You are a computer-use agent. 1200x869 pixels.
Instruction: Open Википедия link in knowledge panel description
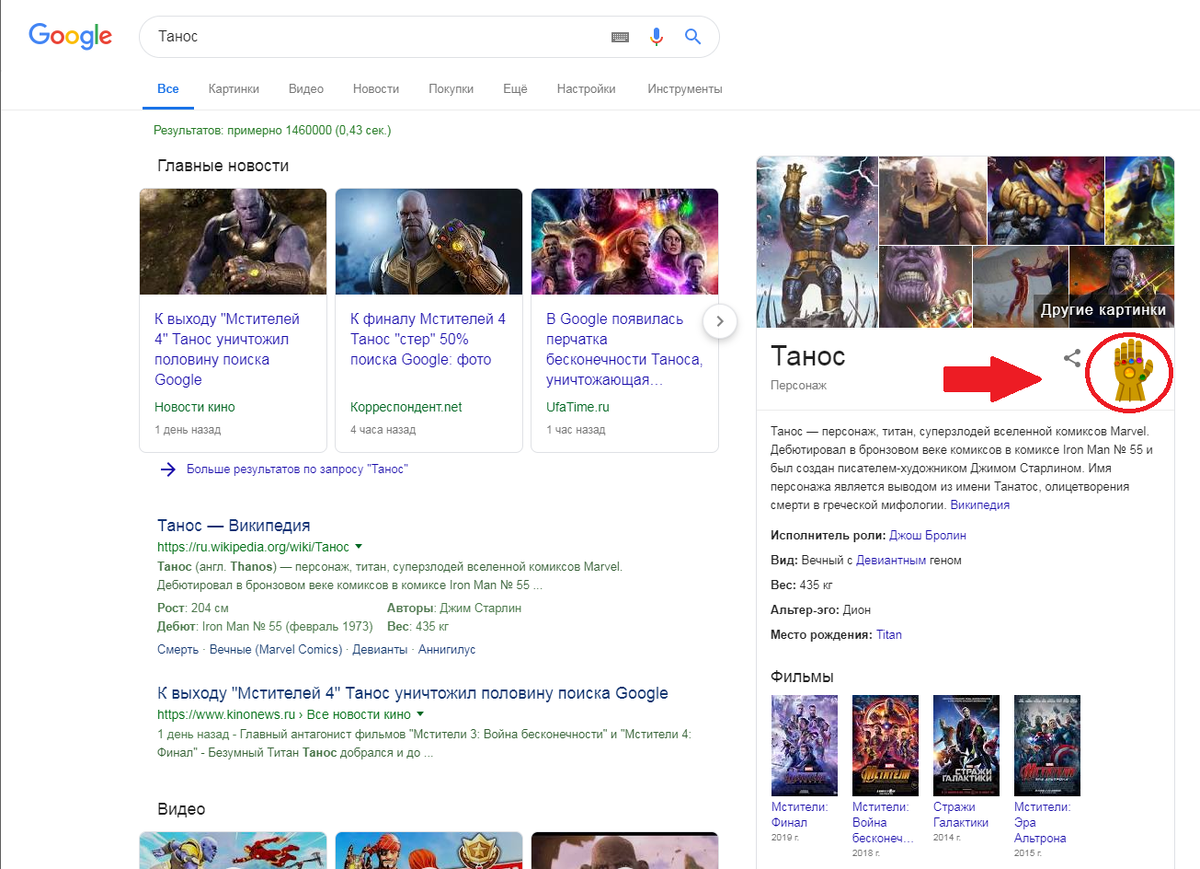(980, 505)
